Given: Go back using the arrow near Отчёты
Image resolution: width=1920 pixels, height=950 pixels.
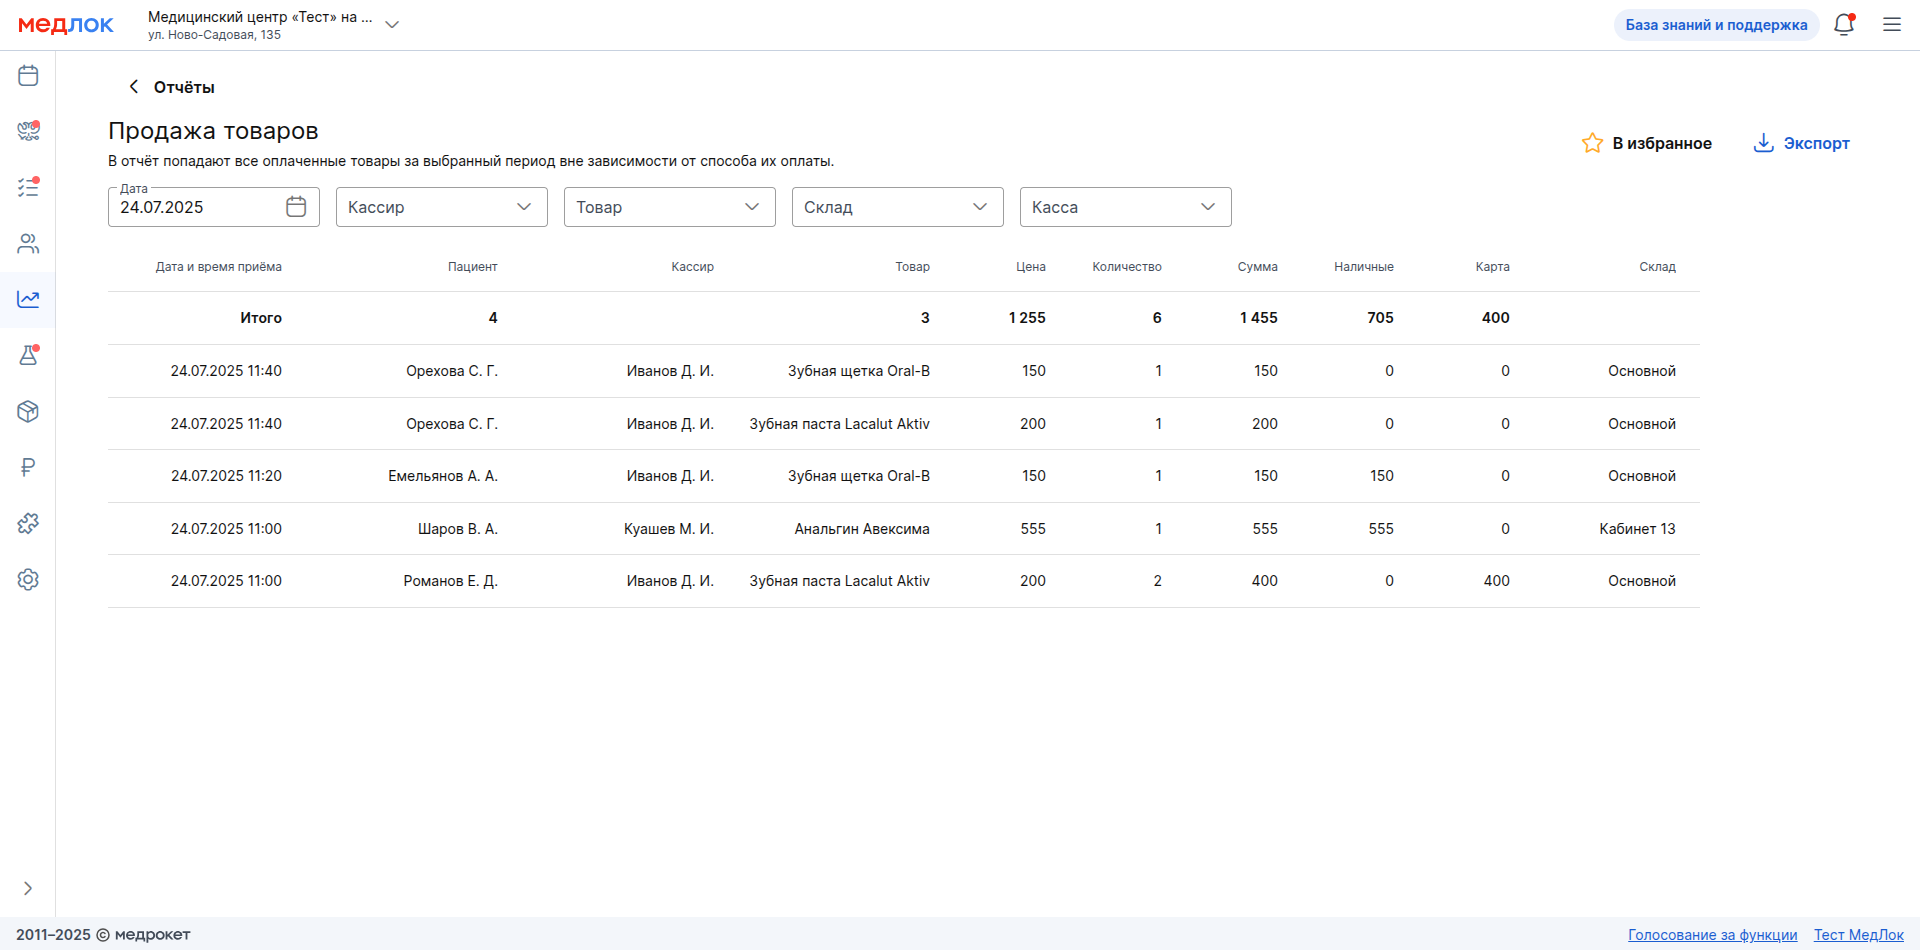Looking at the screenshot, I should click(x=133, y=87).
